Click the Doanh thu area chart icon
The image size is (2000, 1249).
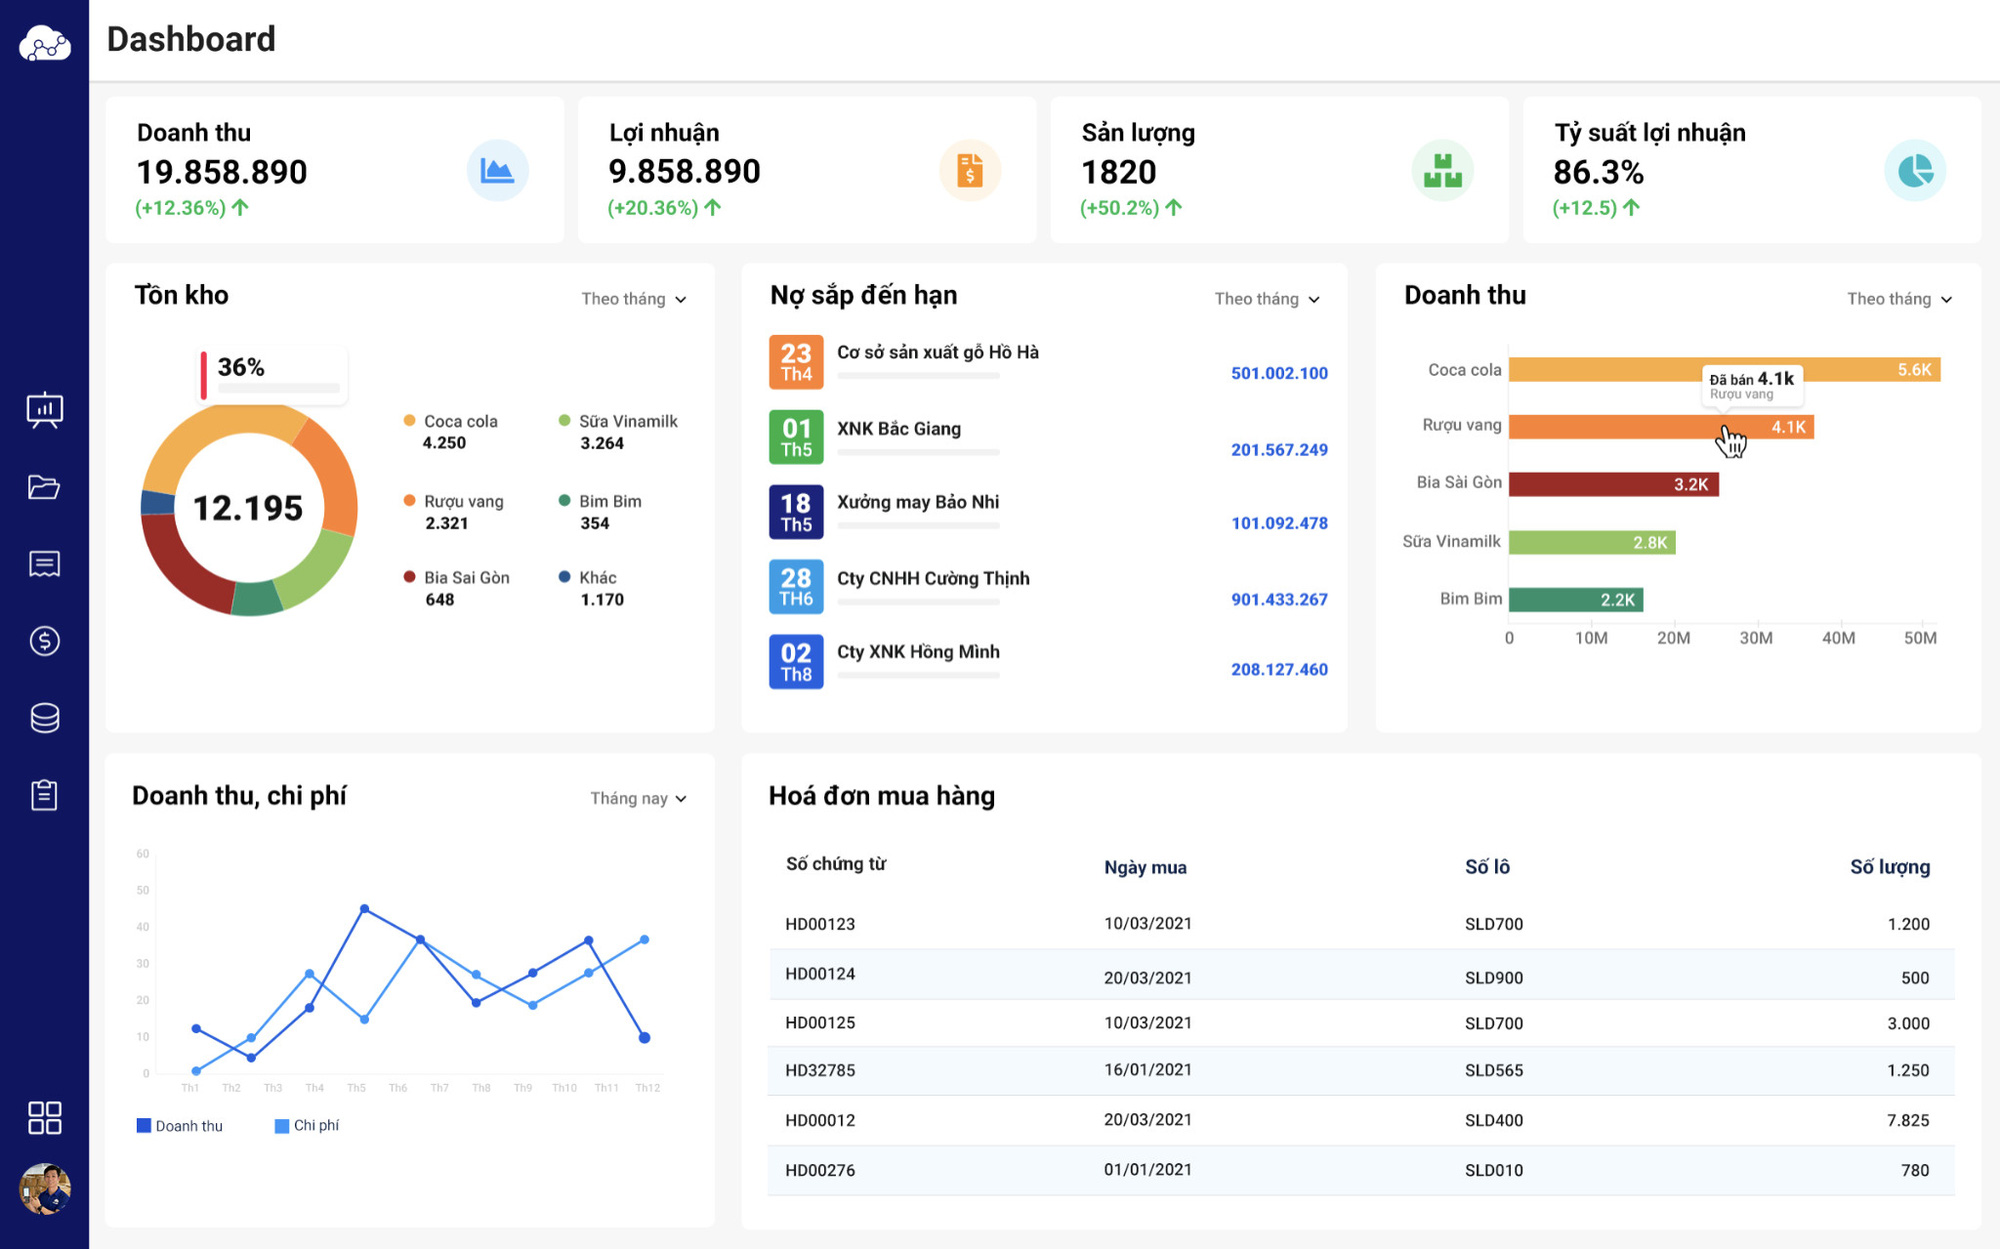tap(497, 171)
